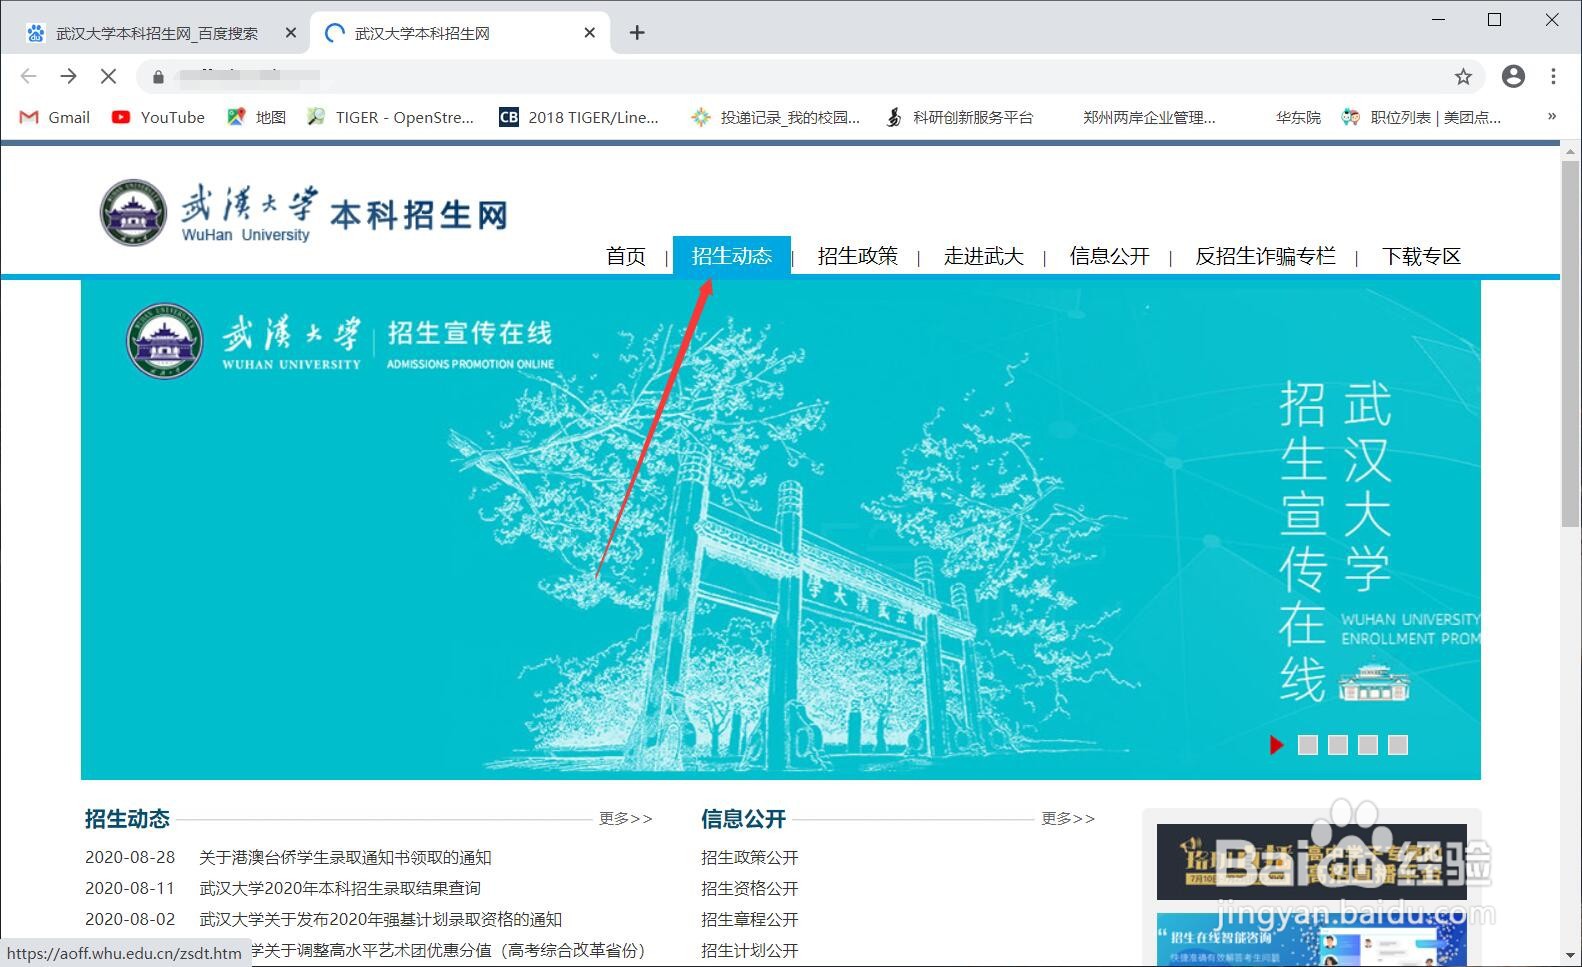Open 武汉大学2020年本科招生录取结果查询

(x=340, y=888)
